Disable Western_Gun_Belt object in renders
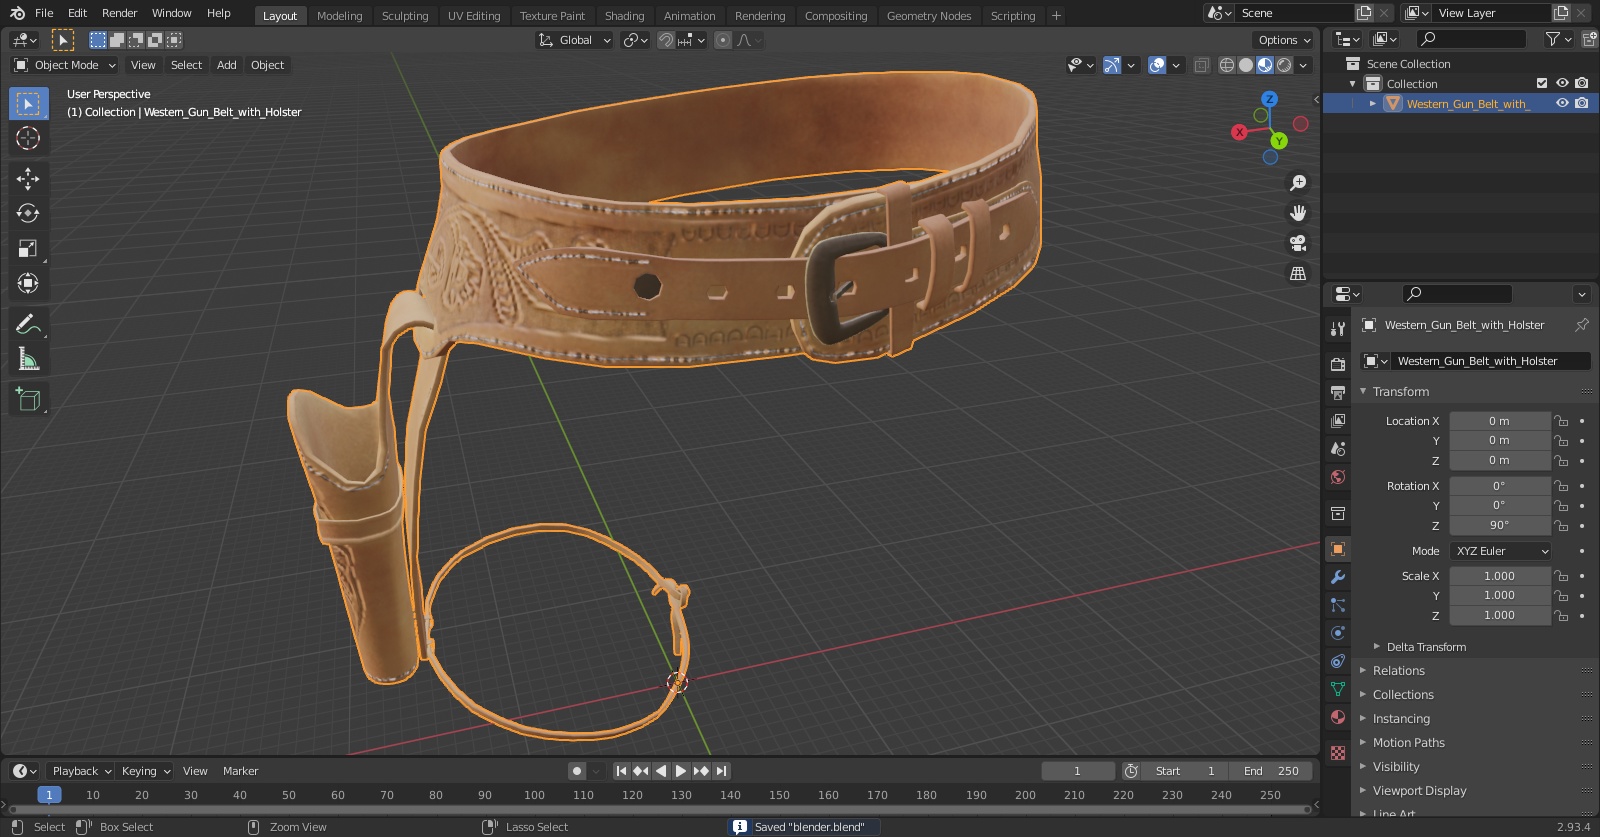This screenshot has height=837, width=1600. pyautogui.click(x=1581, y=103)
